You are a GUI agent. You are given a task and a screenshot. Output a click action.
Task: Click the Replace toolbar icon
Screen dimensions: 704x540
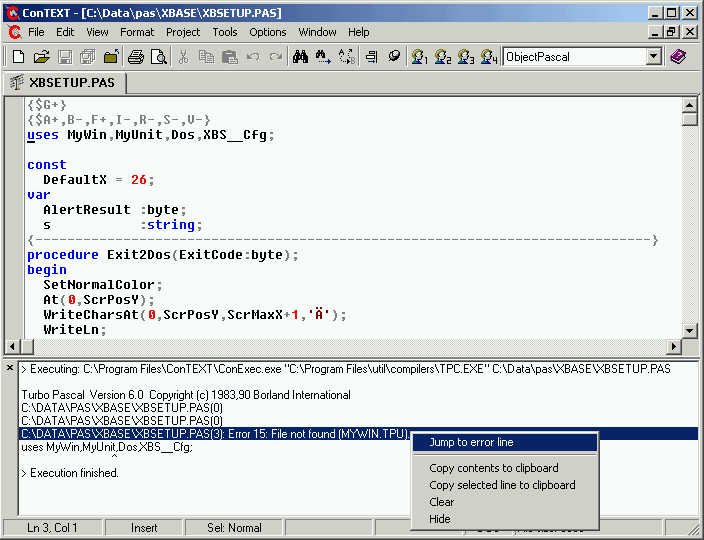pos(346,57)
